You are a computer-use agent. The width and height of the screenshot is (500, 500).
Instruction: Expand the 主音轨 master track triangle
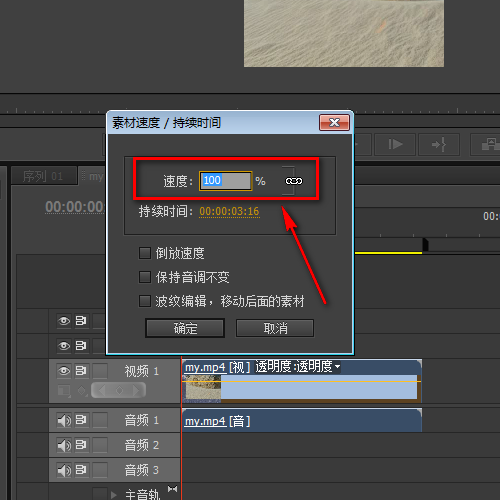click(114, 495)
